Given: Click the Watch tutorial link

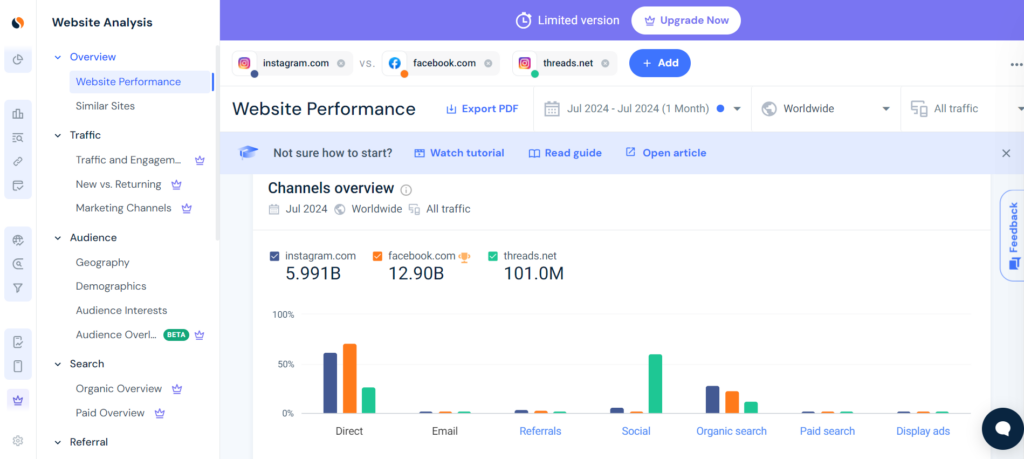Looking at the screenshot, I should tap(459, 153).
